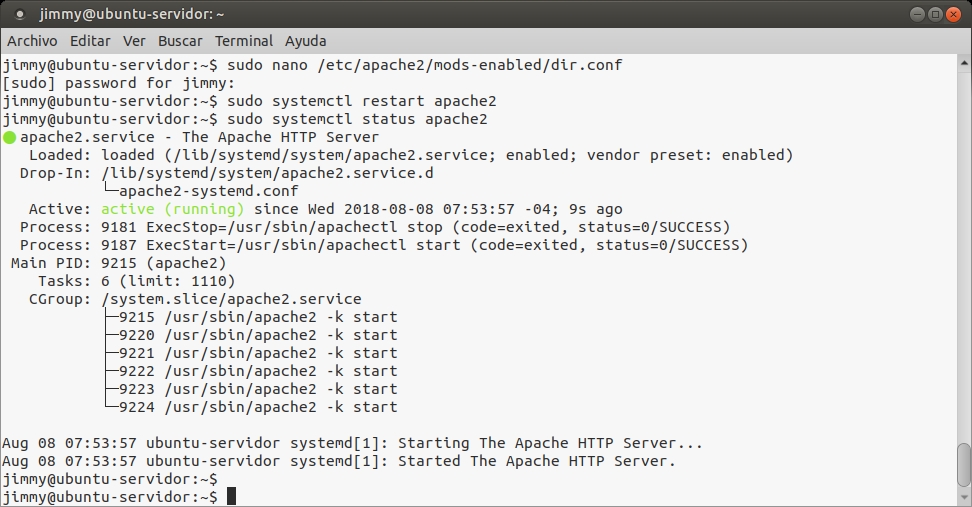Open the Ver menu

coord(134,41)
